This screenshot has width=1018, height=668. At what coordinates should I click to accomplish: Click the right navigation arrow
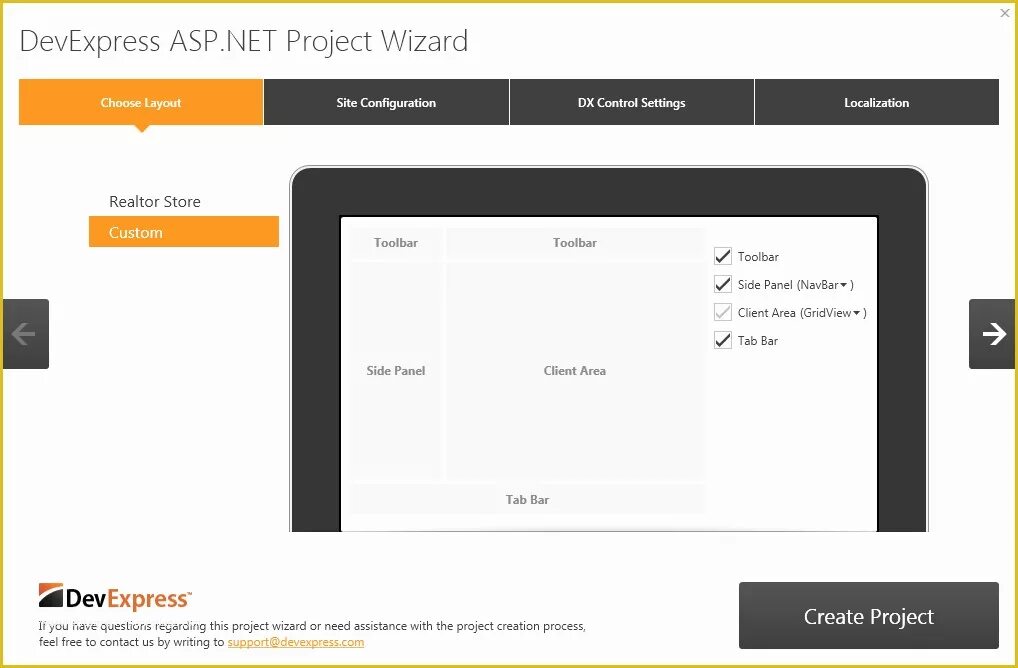click(991, 333)
